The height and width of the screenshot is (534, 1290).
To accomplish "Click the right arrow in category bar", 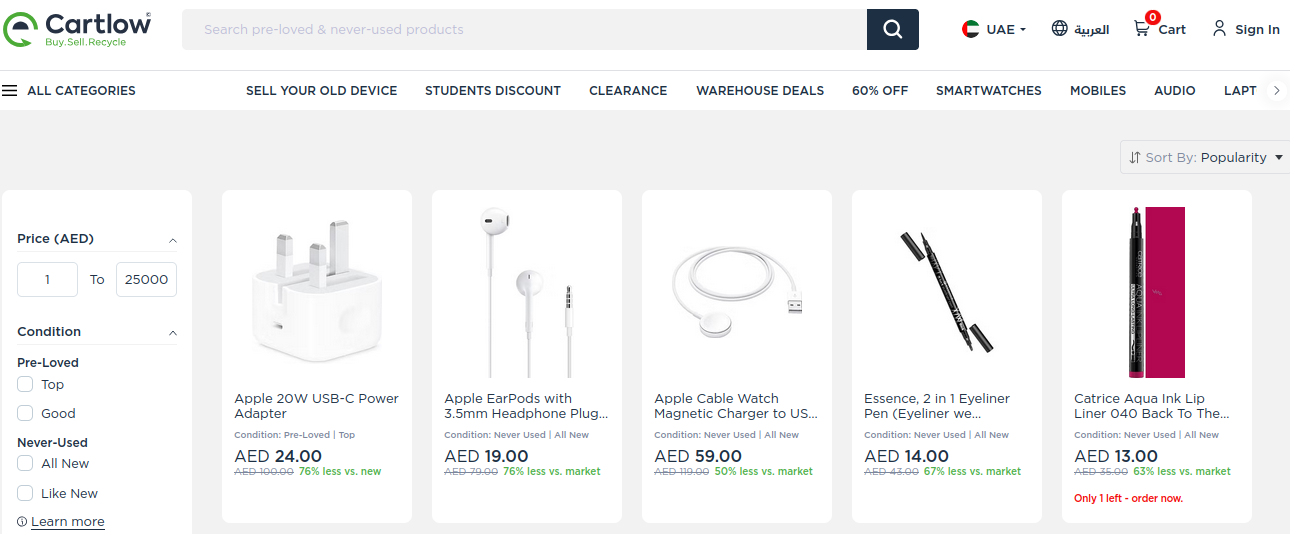I will coord(1276,90).
